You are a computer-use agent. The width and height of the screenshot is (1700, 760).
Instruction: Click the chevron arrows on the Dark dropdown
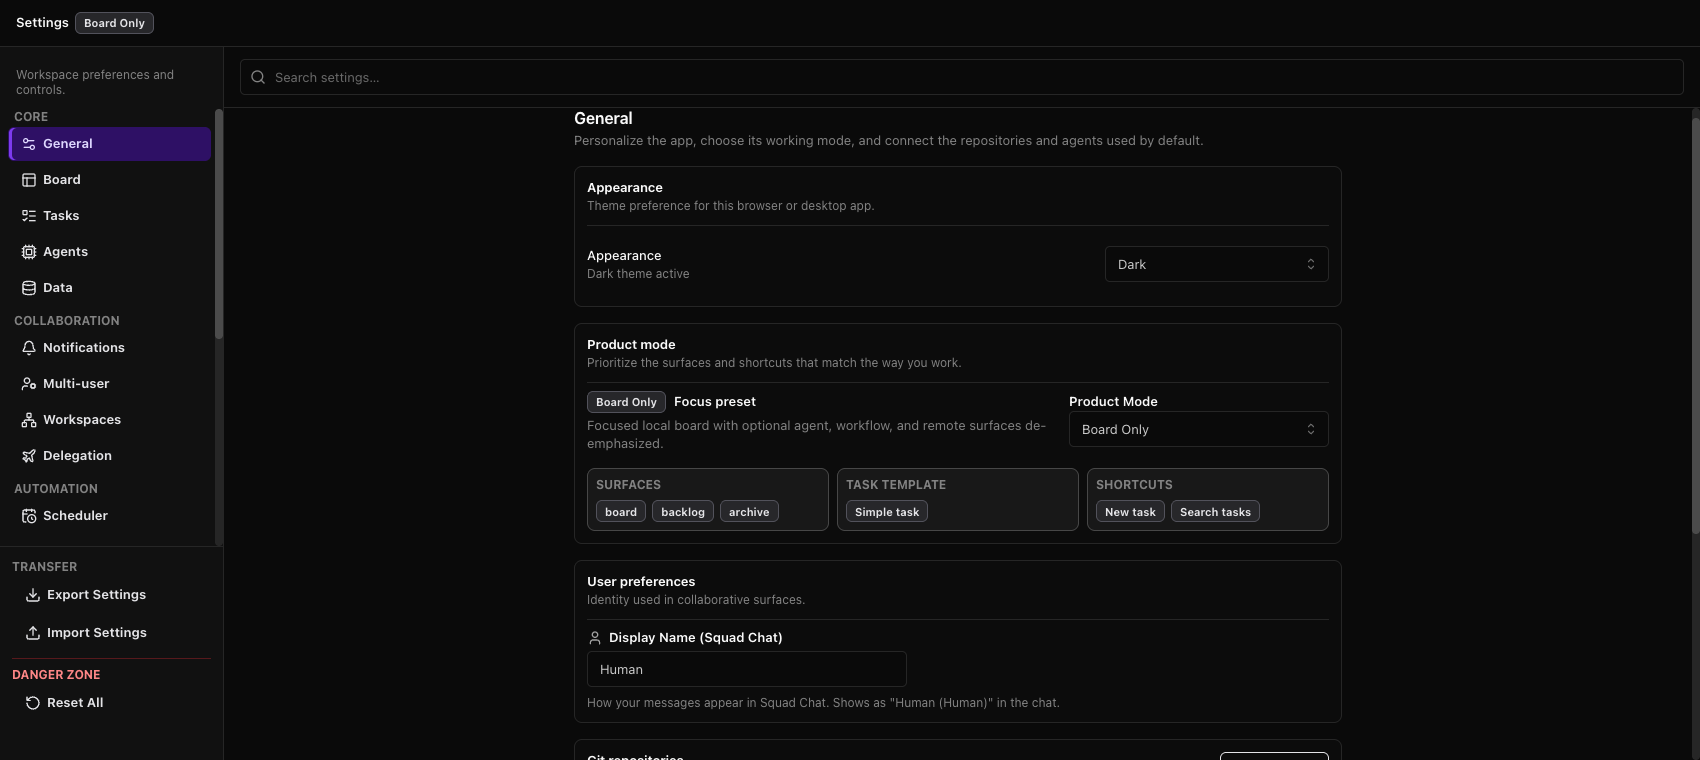pos(1310,264)
